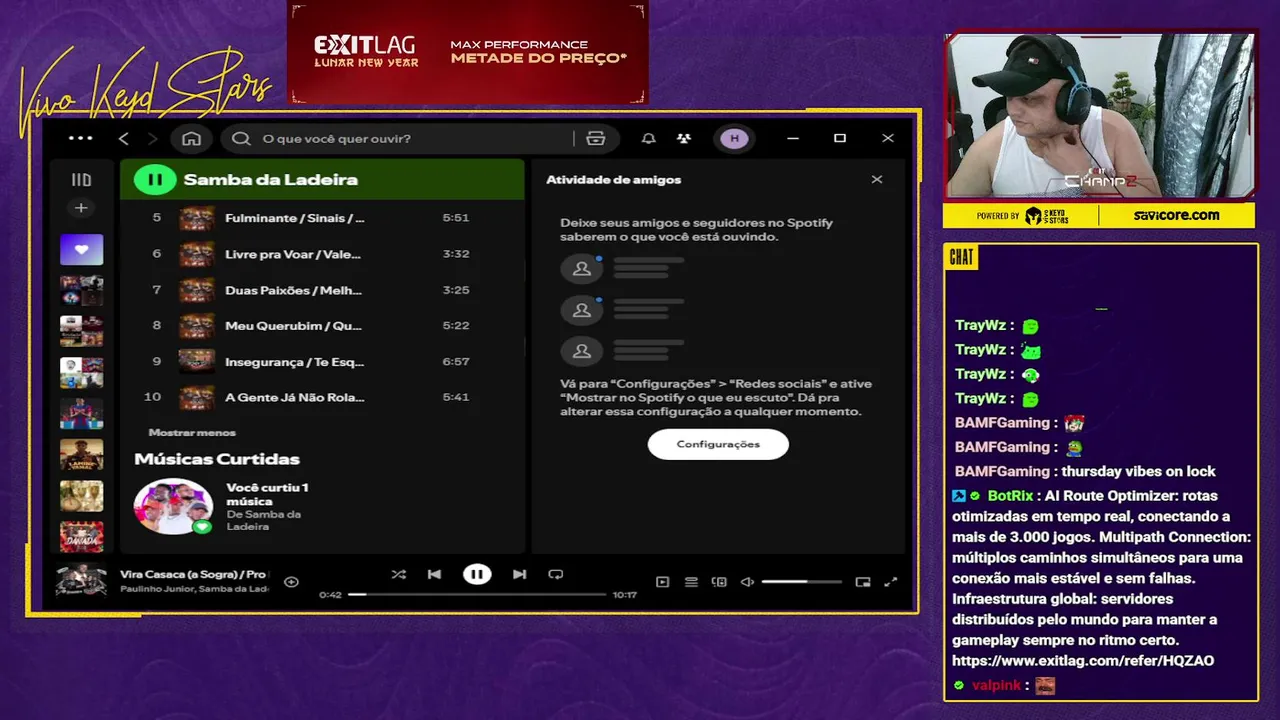Toggle repeat mode
The image size is (1280, 720).
pyautogui.click(x=556, y=574)
